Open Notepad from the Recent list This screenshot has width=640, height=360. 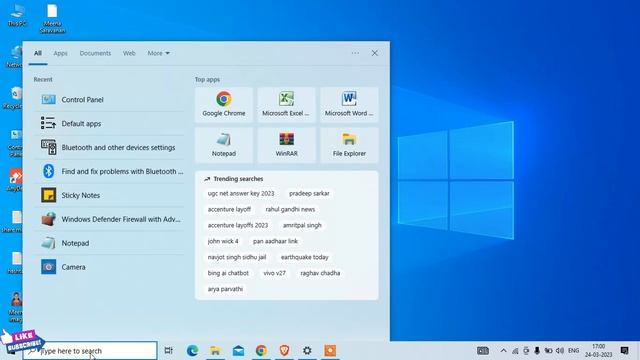point(109,243)
